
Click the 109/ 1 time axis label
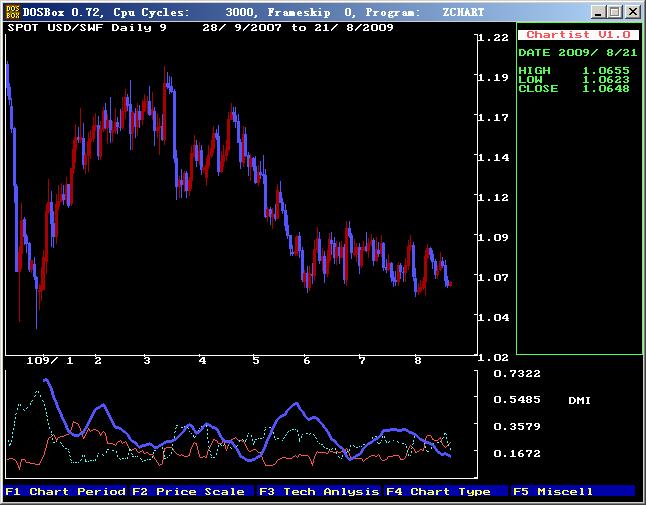50,361
